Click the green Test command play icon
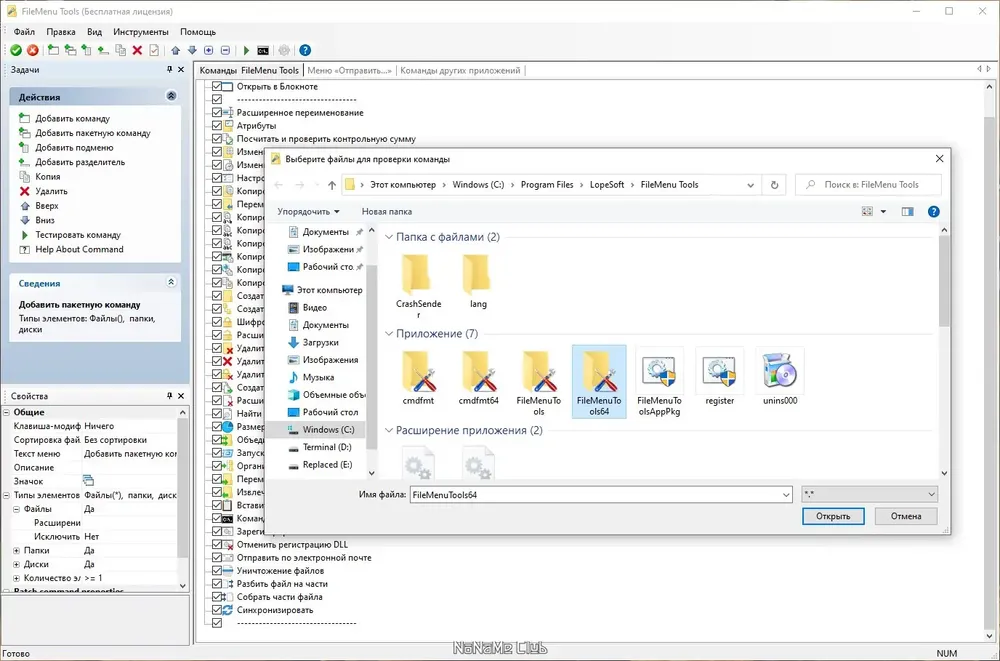 246,50
